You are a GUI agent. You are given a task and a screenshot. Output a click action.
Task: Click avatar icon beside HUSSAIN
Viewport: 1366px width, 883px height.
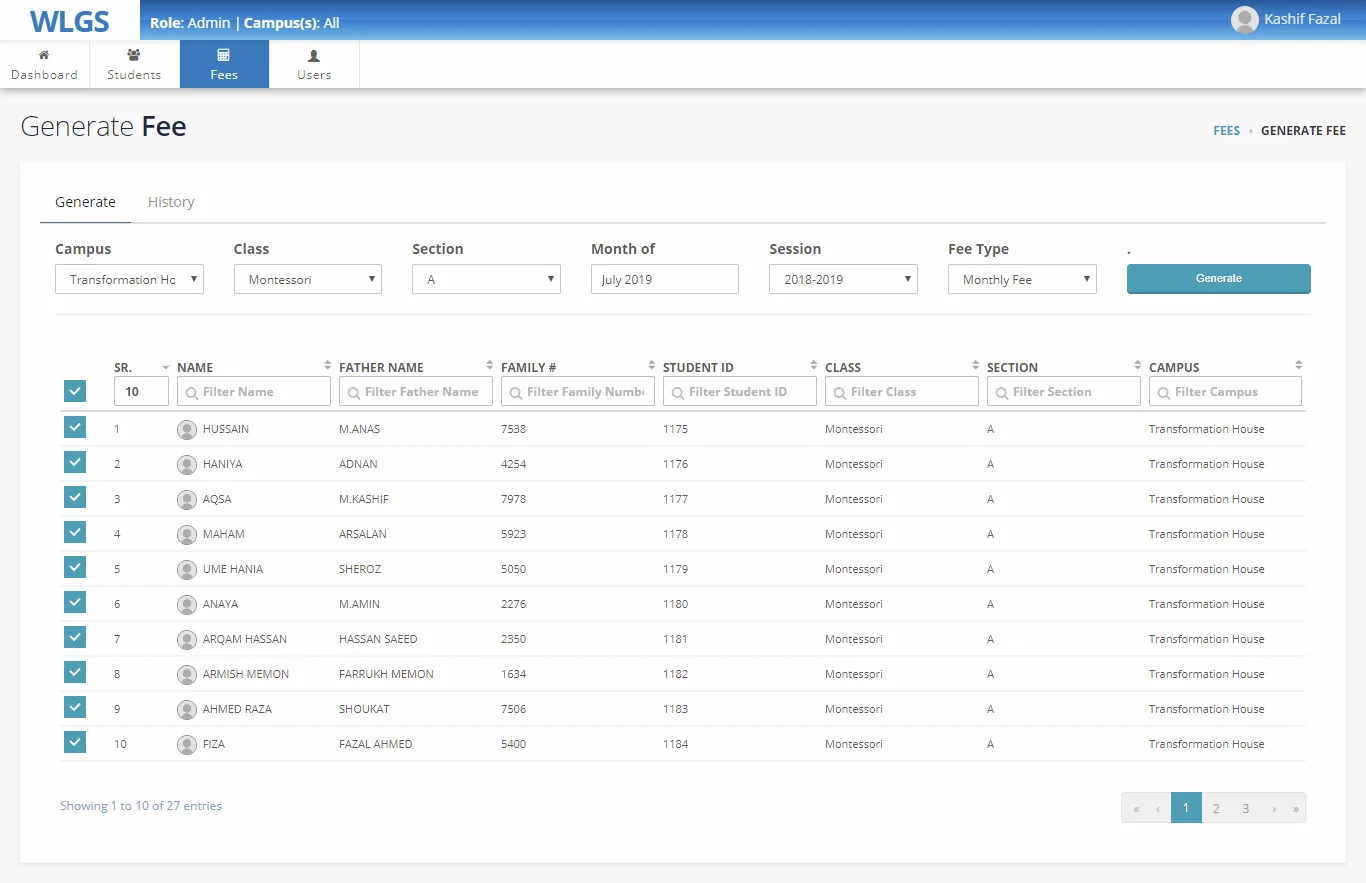(187, 430)
